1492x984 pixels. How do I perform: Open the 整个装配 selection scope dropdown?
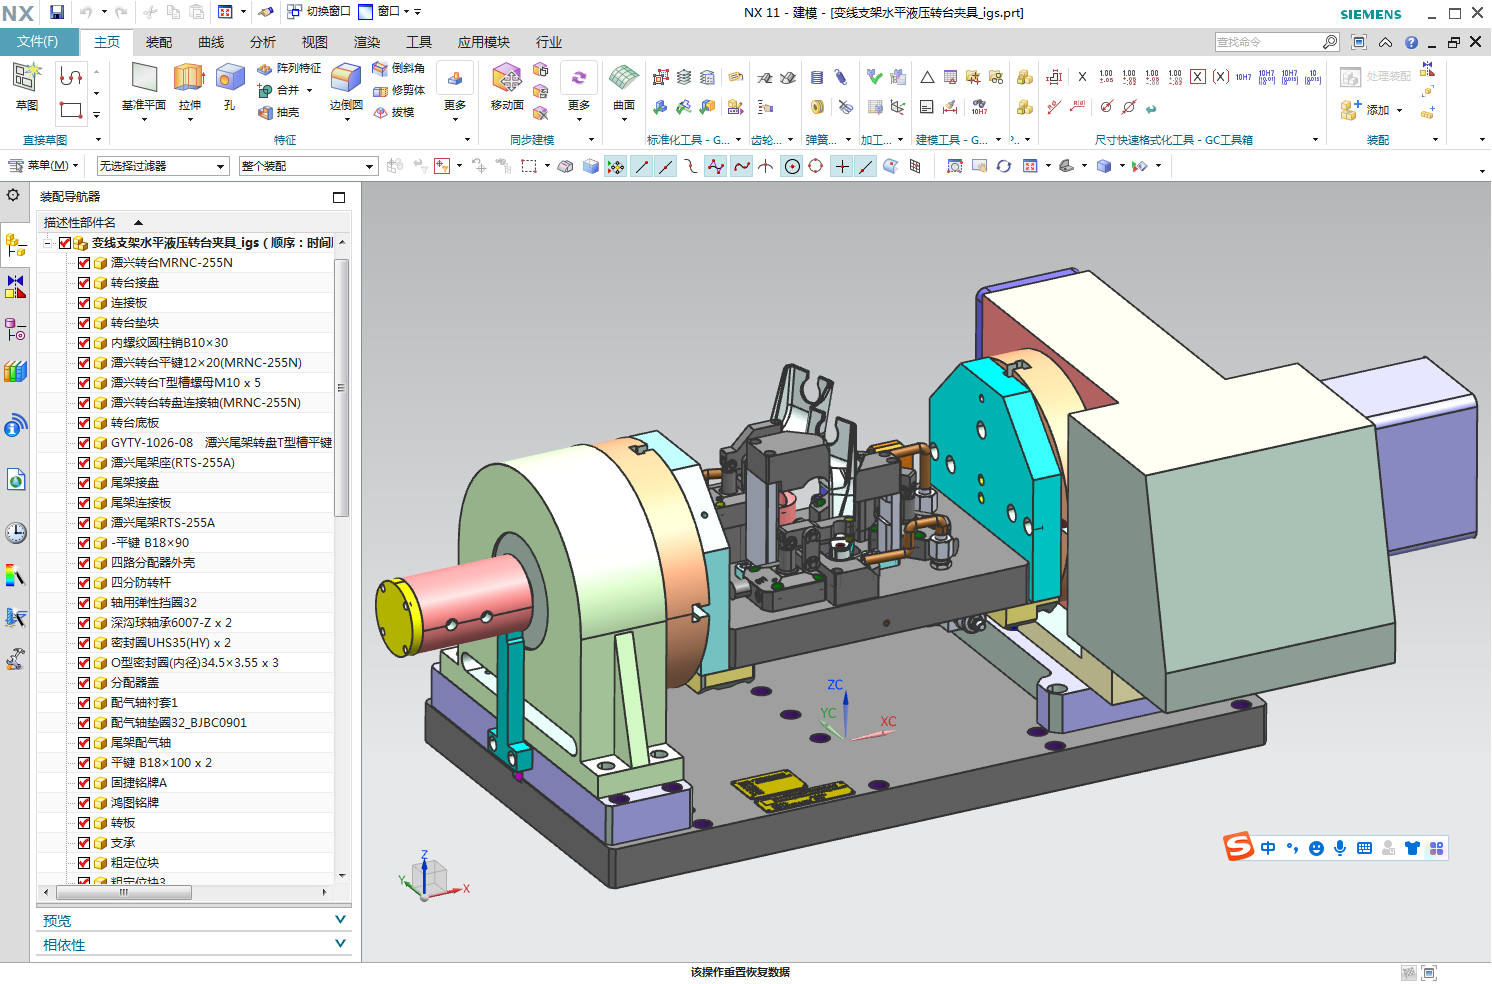coord(309,166)
